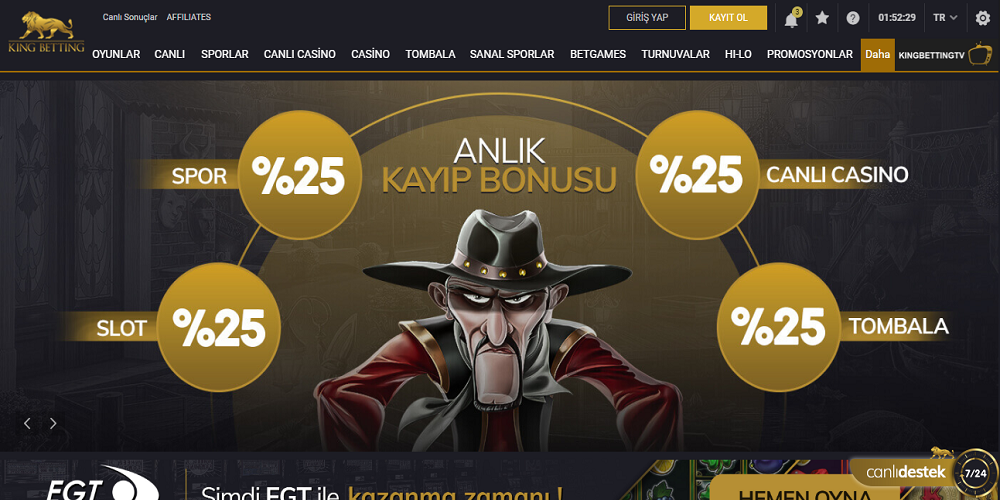This screenshot has width=1000, height=500.
Task: Open the settings gear icon
Action: click(983, 18)
